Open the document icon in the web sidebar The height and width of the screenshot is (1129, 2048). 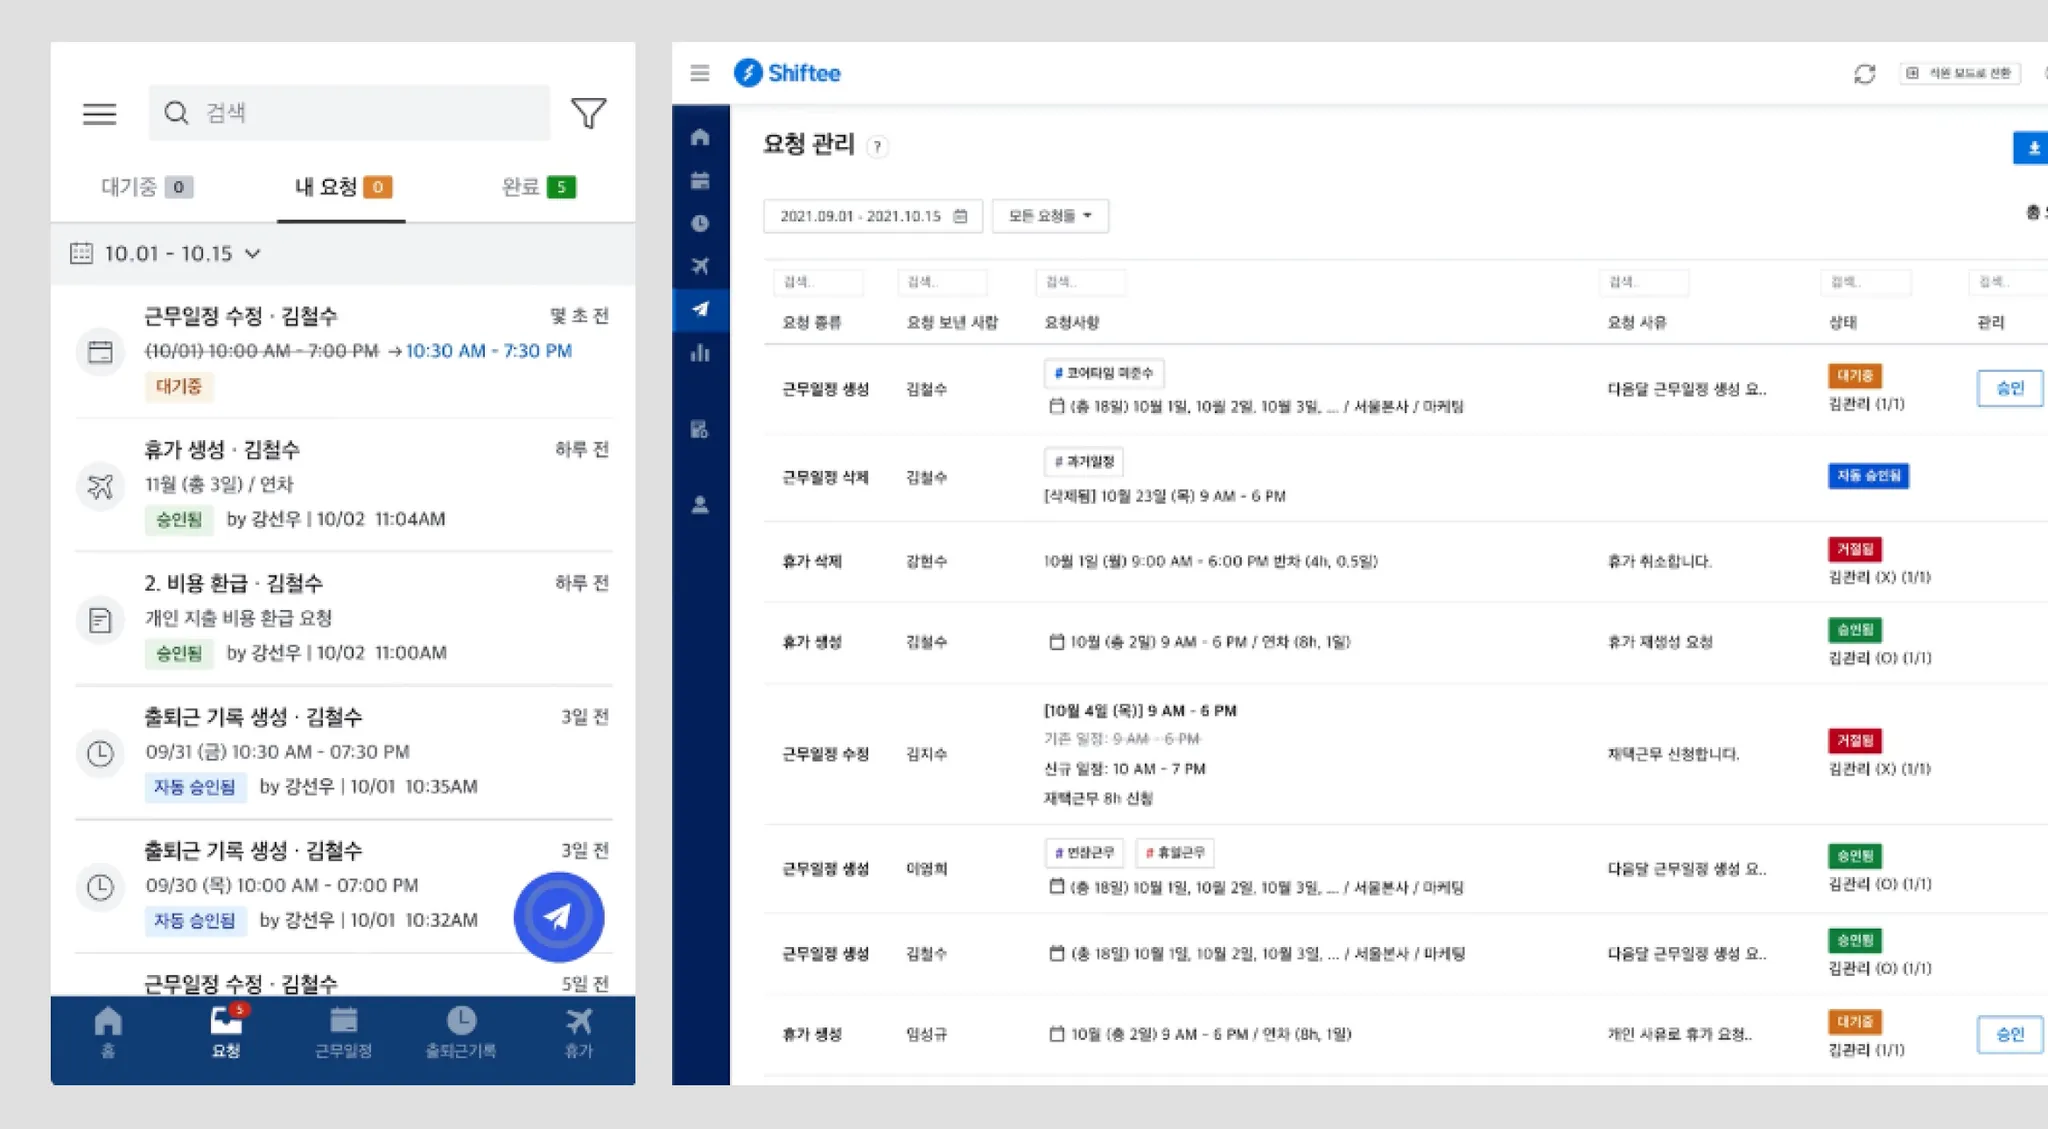click(x=700, y=429)
